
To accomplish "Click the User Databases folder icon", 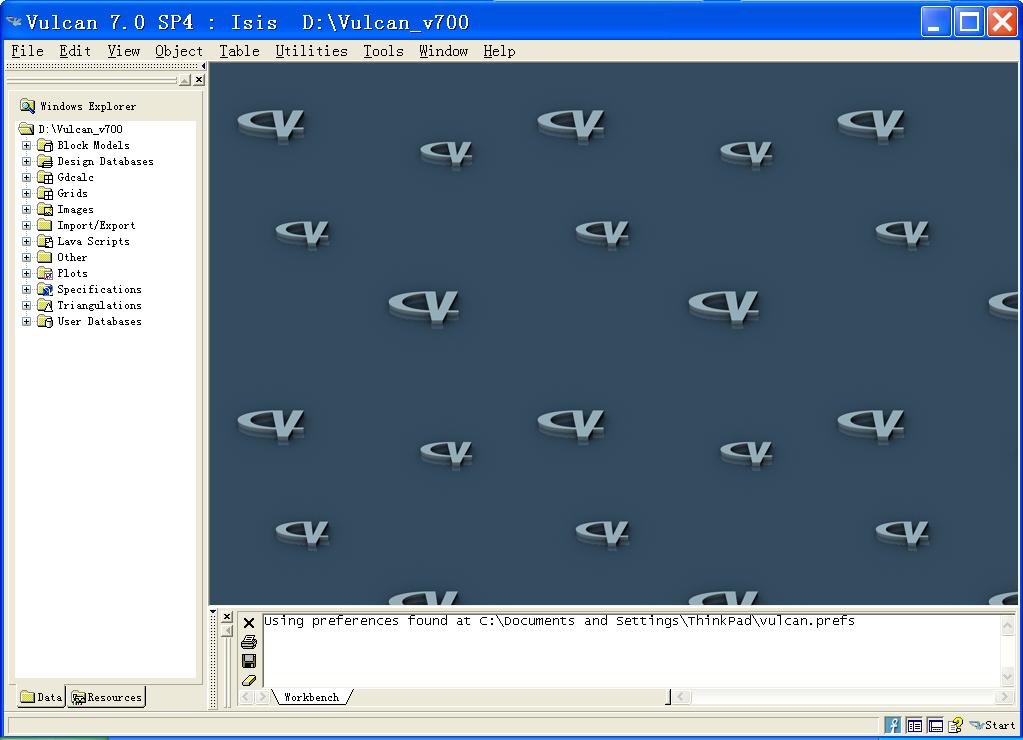I will pyautogui.click(x=45, y=321).
